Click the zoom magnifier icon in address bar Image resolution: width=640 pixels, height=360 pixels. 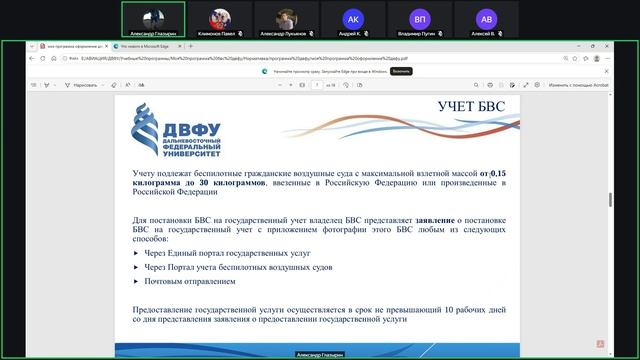click(x=566, y=59)
